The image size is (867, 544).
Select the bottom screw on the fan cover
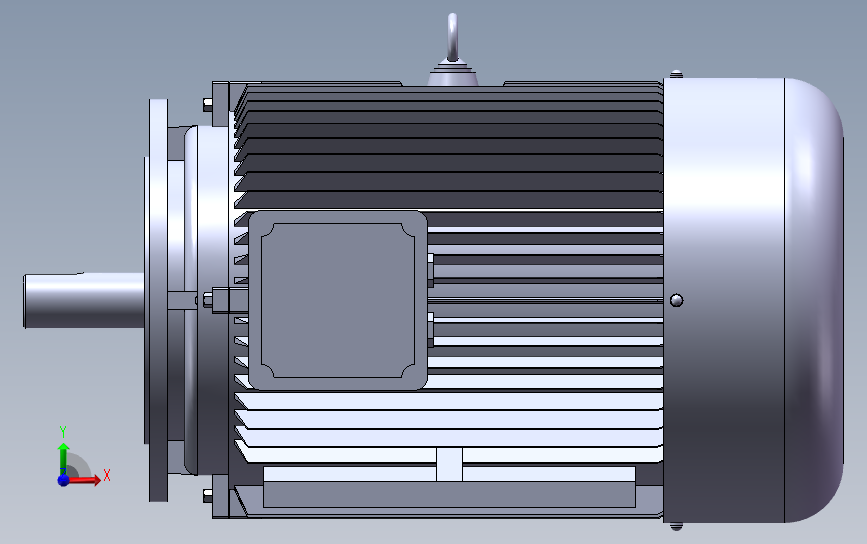pos(676,526)
